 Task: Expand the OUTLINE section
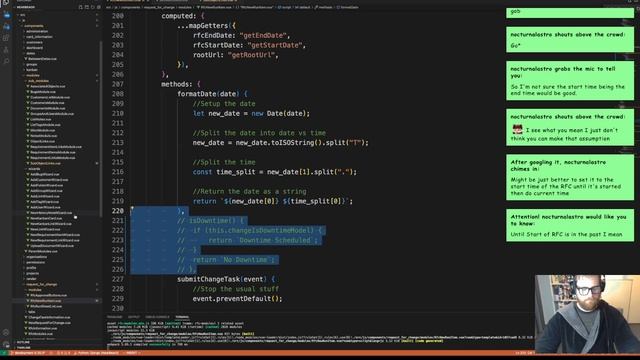click(x=22, y=342)
